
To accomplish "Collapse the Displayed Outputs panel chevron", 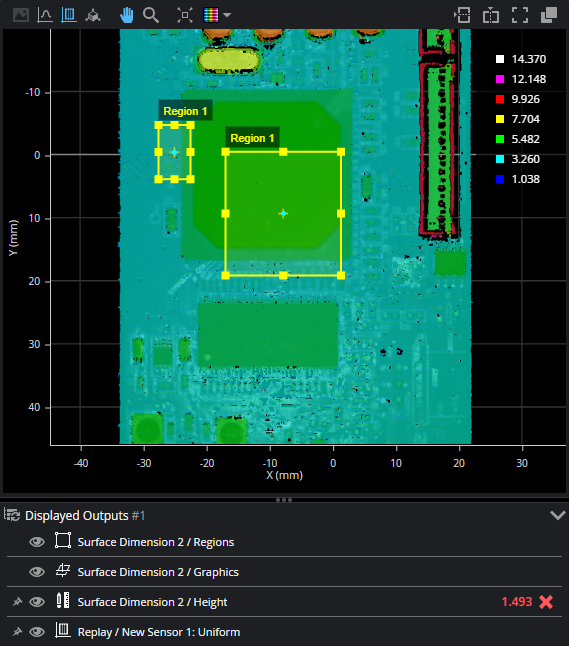I will [x=557, y=515].
